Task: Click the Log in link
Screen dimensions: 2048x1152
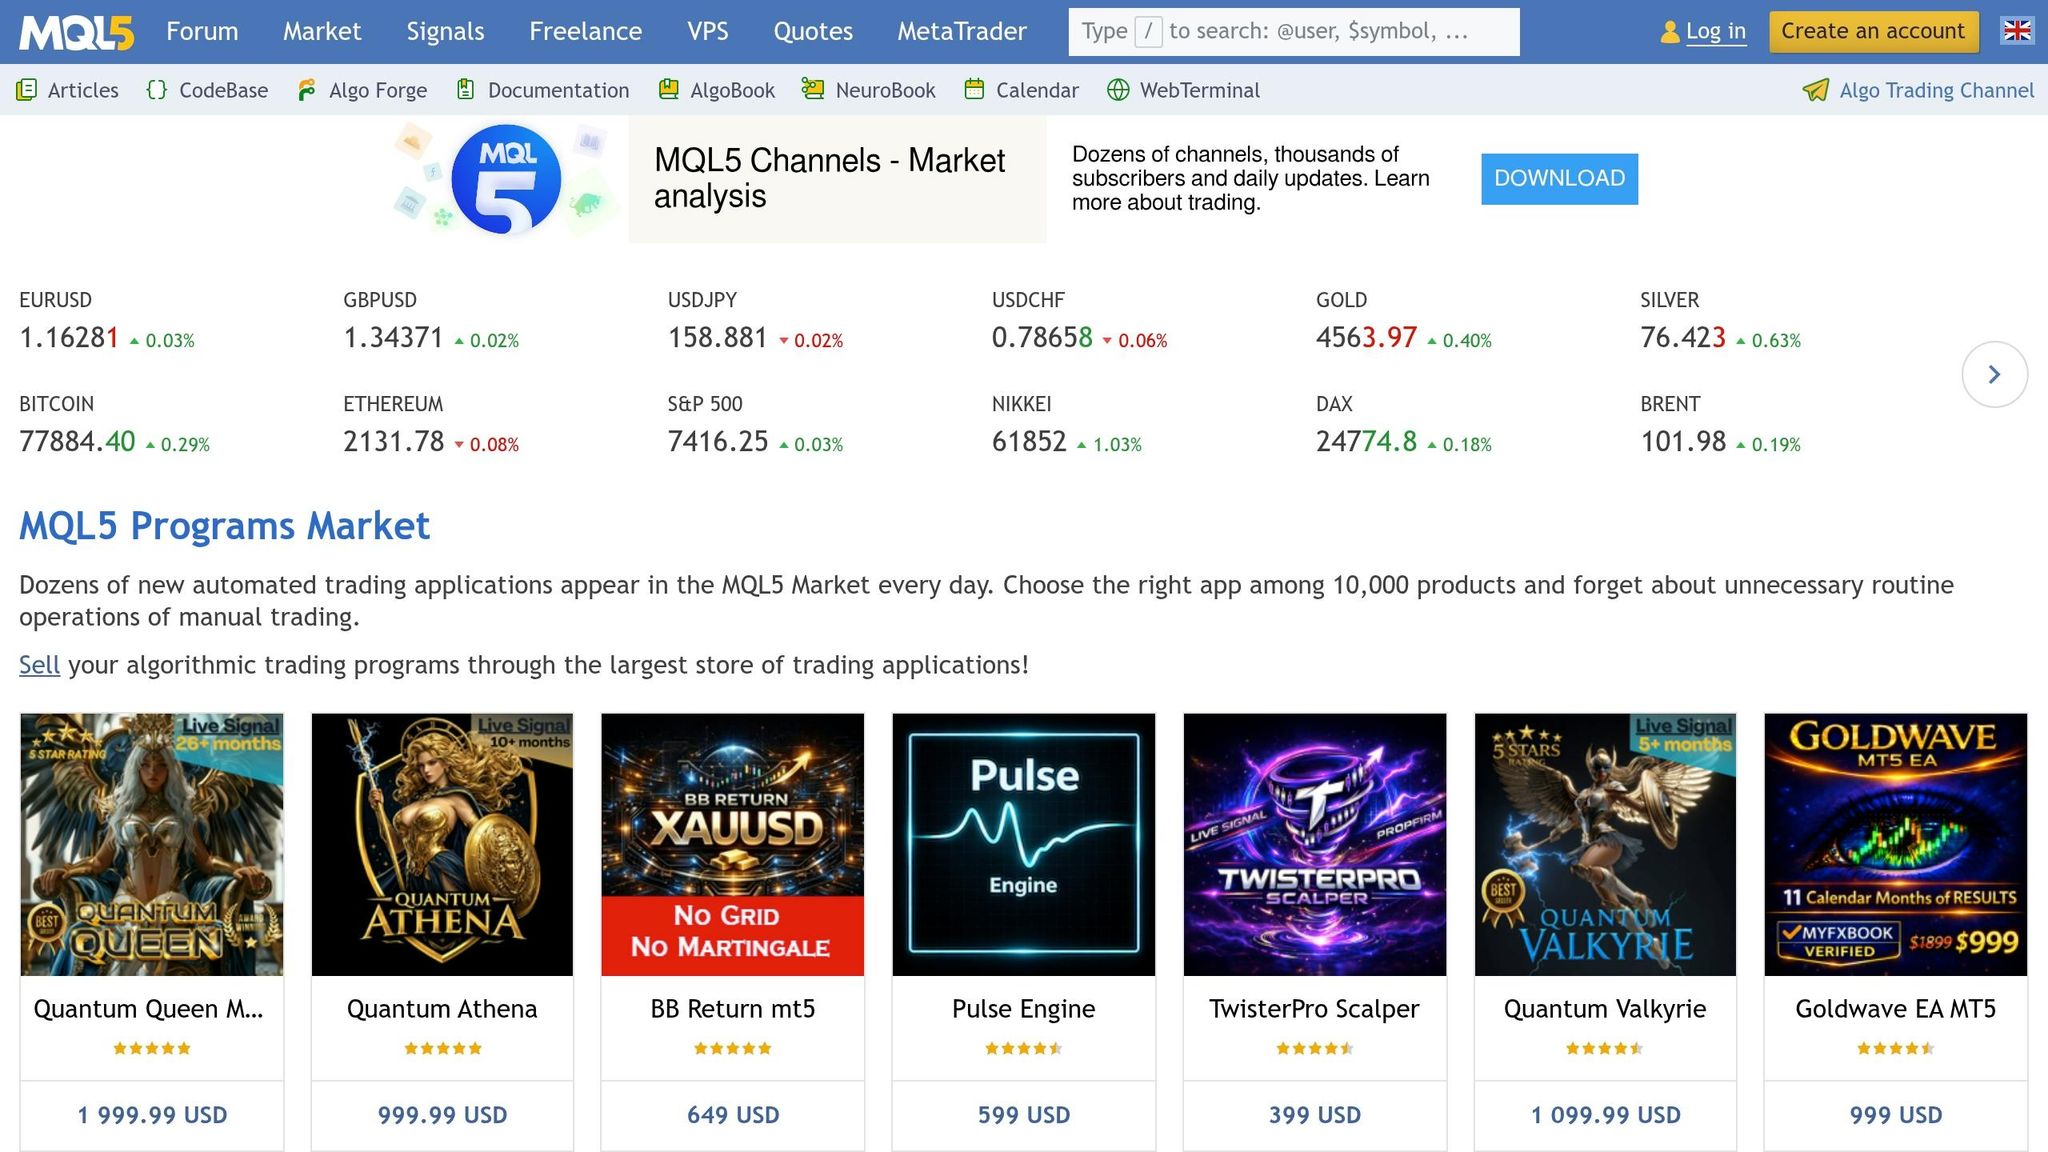Action: pyautogui.click(x=1716, y=32)
